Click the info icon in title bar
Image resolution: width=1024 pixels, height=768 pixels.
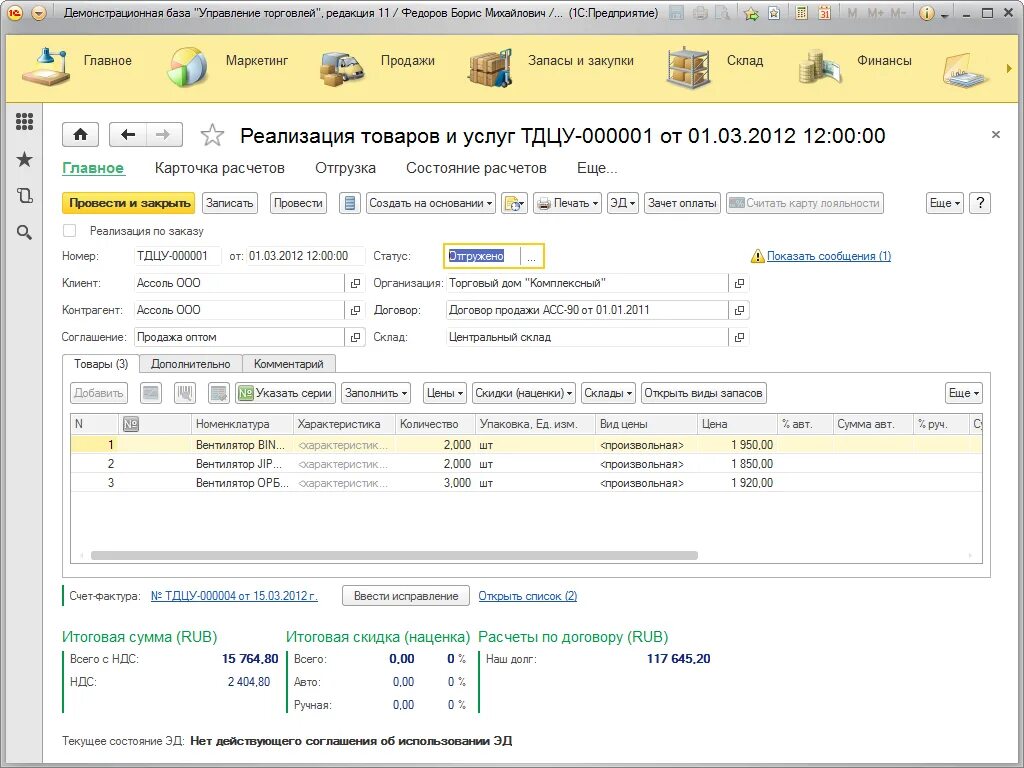tap(926, 13)
